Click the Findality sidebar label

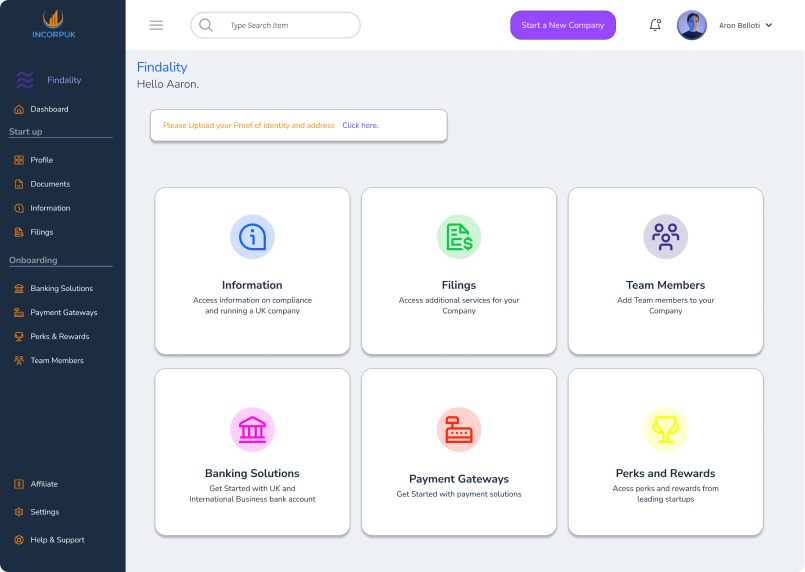[64, 80]
